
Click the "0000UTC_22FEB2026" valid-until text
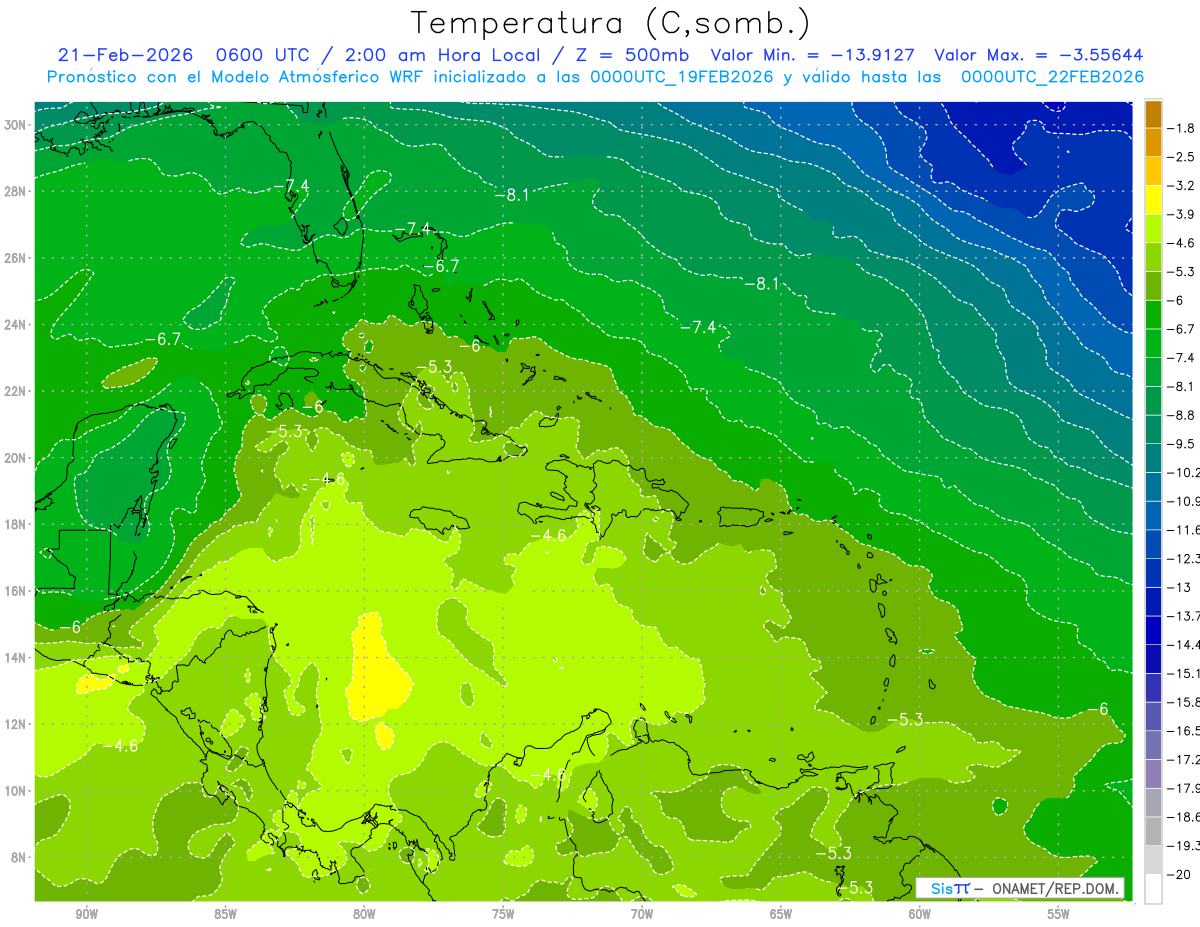pos(1053,77)
